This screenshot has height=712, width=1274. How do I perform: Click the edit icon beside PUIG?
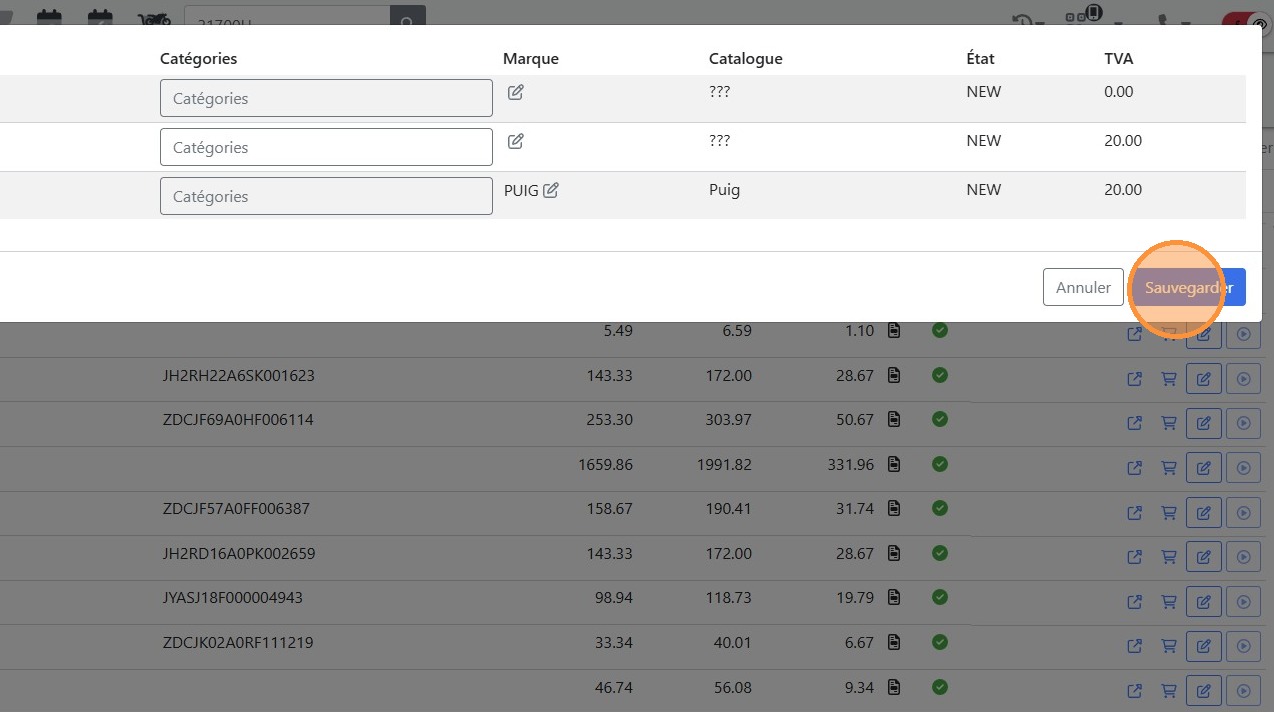pos(551,190)
